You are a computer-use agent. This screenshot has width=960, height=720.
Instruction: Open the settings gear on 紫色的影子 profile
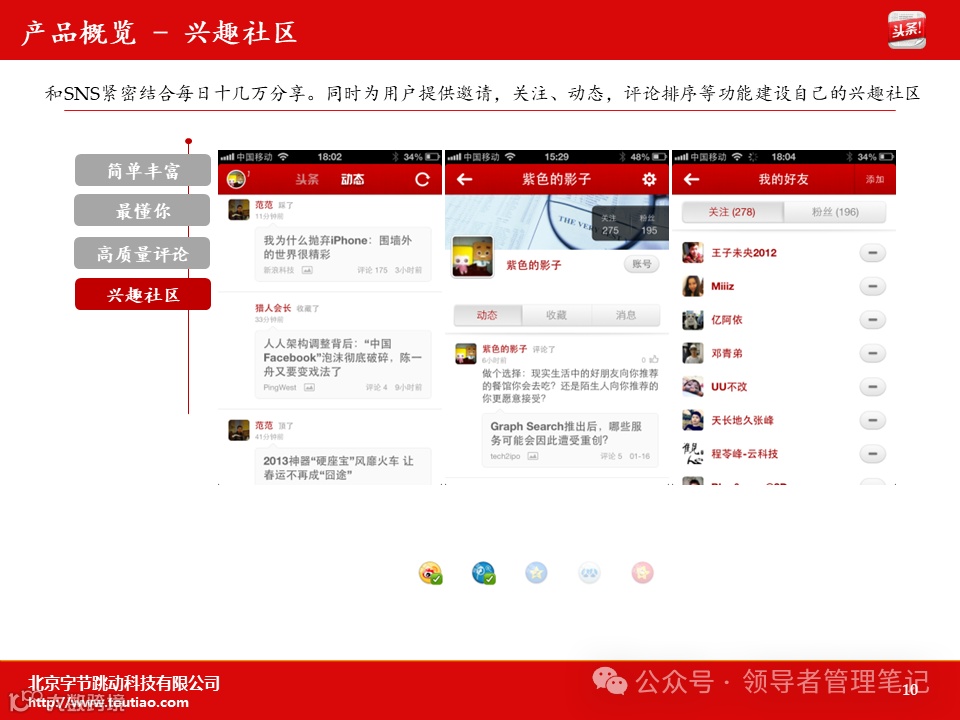pos(648,181)
